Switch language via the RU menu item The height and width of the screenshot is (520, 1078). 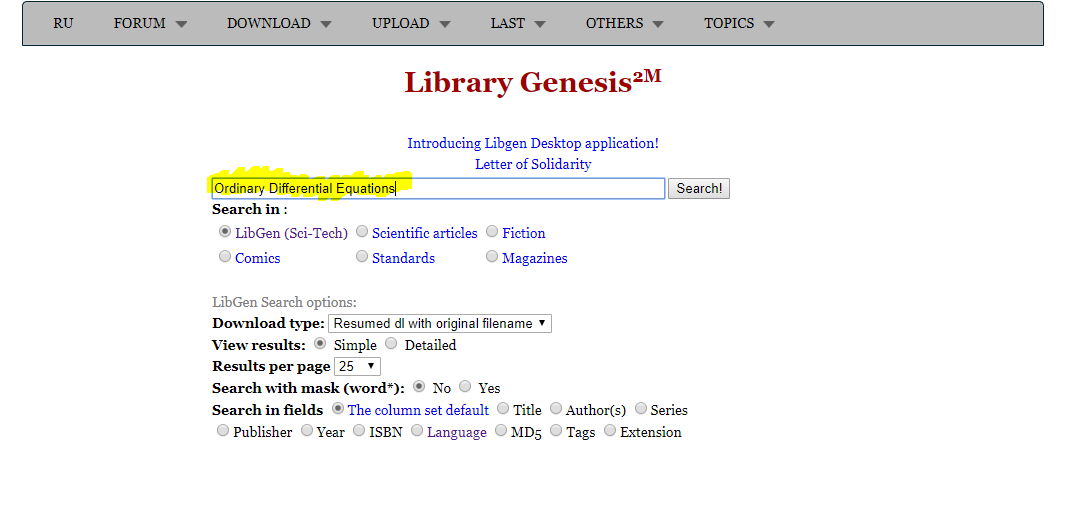[x=63, y=23]
